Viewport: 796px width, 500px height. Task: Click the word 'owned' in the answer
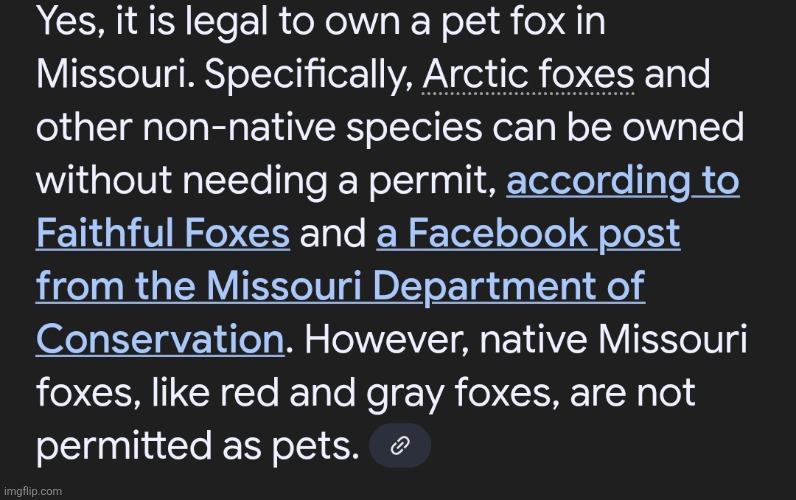click(x=683, y=127)
